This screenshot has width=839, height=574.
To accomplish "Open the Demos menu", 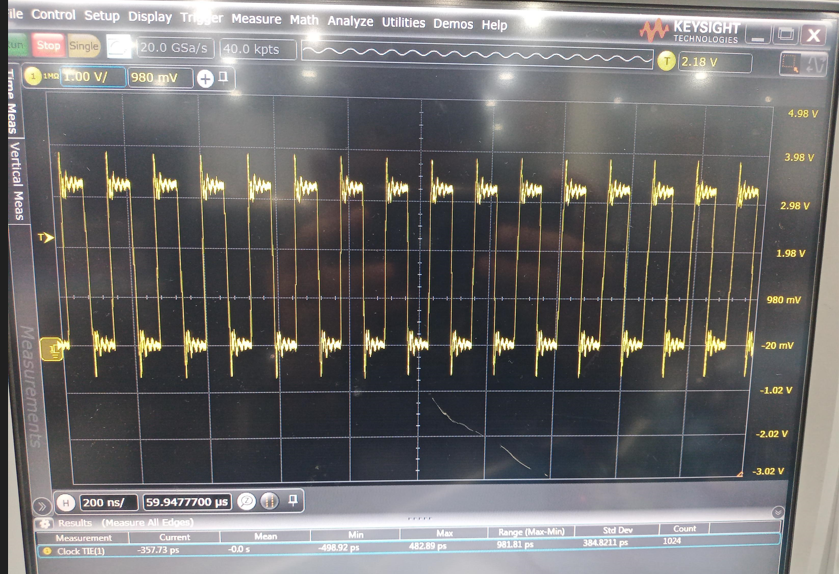I will coord(453,24).
